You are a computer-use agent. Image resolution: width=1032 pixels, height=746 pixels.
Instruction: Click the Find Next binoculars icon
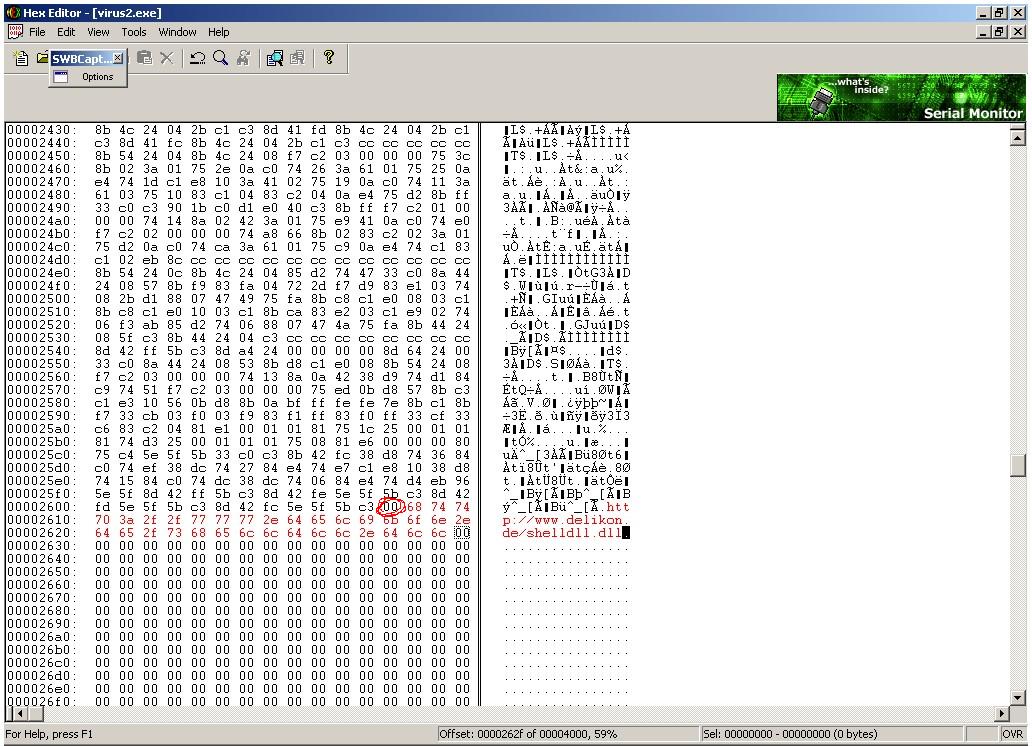pos(242,59)
